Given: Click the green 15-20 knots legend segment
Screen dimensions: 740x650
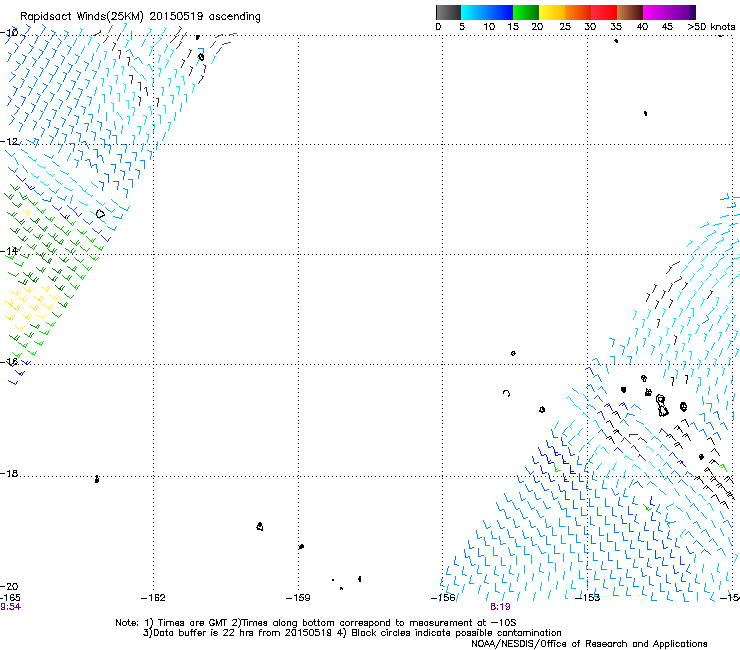Looking at the screenshot, I should (x=526, y=12).
